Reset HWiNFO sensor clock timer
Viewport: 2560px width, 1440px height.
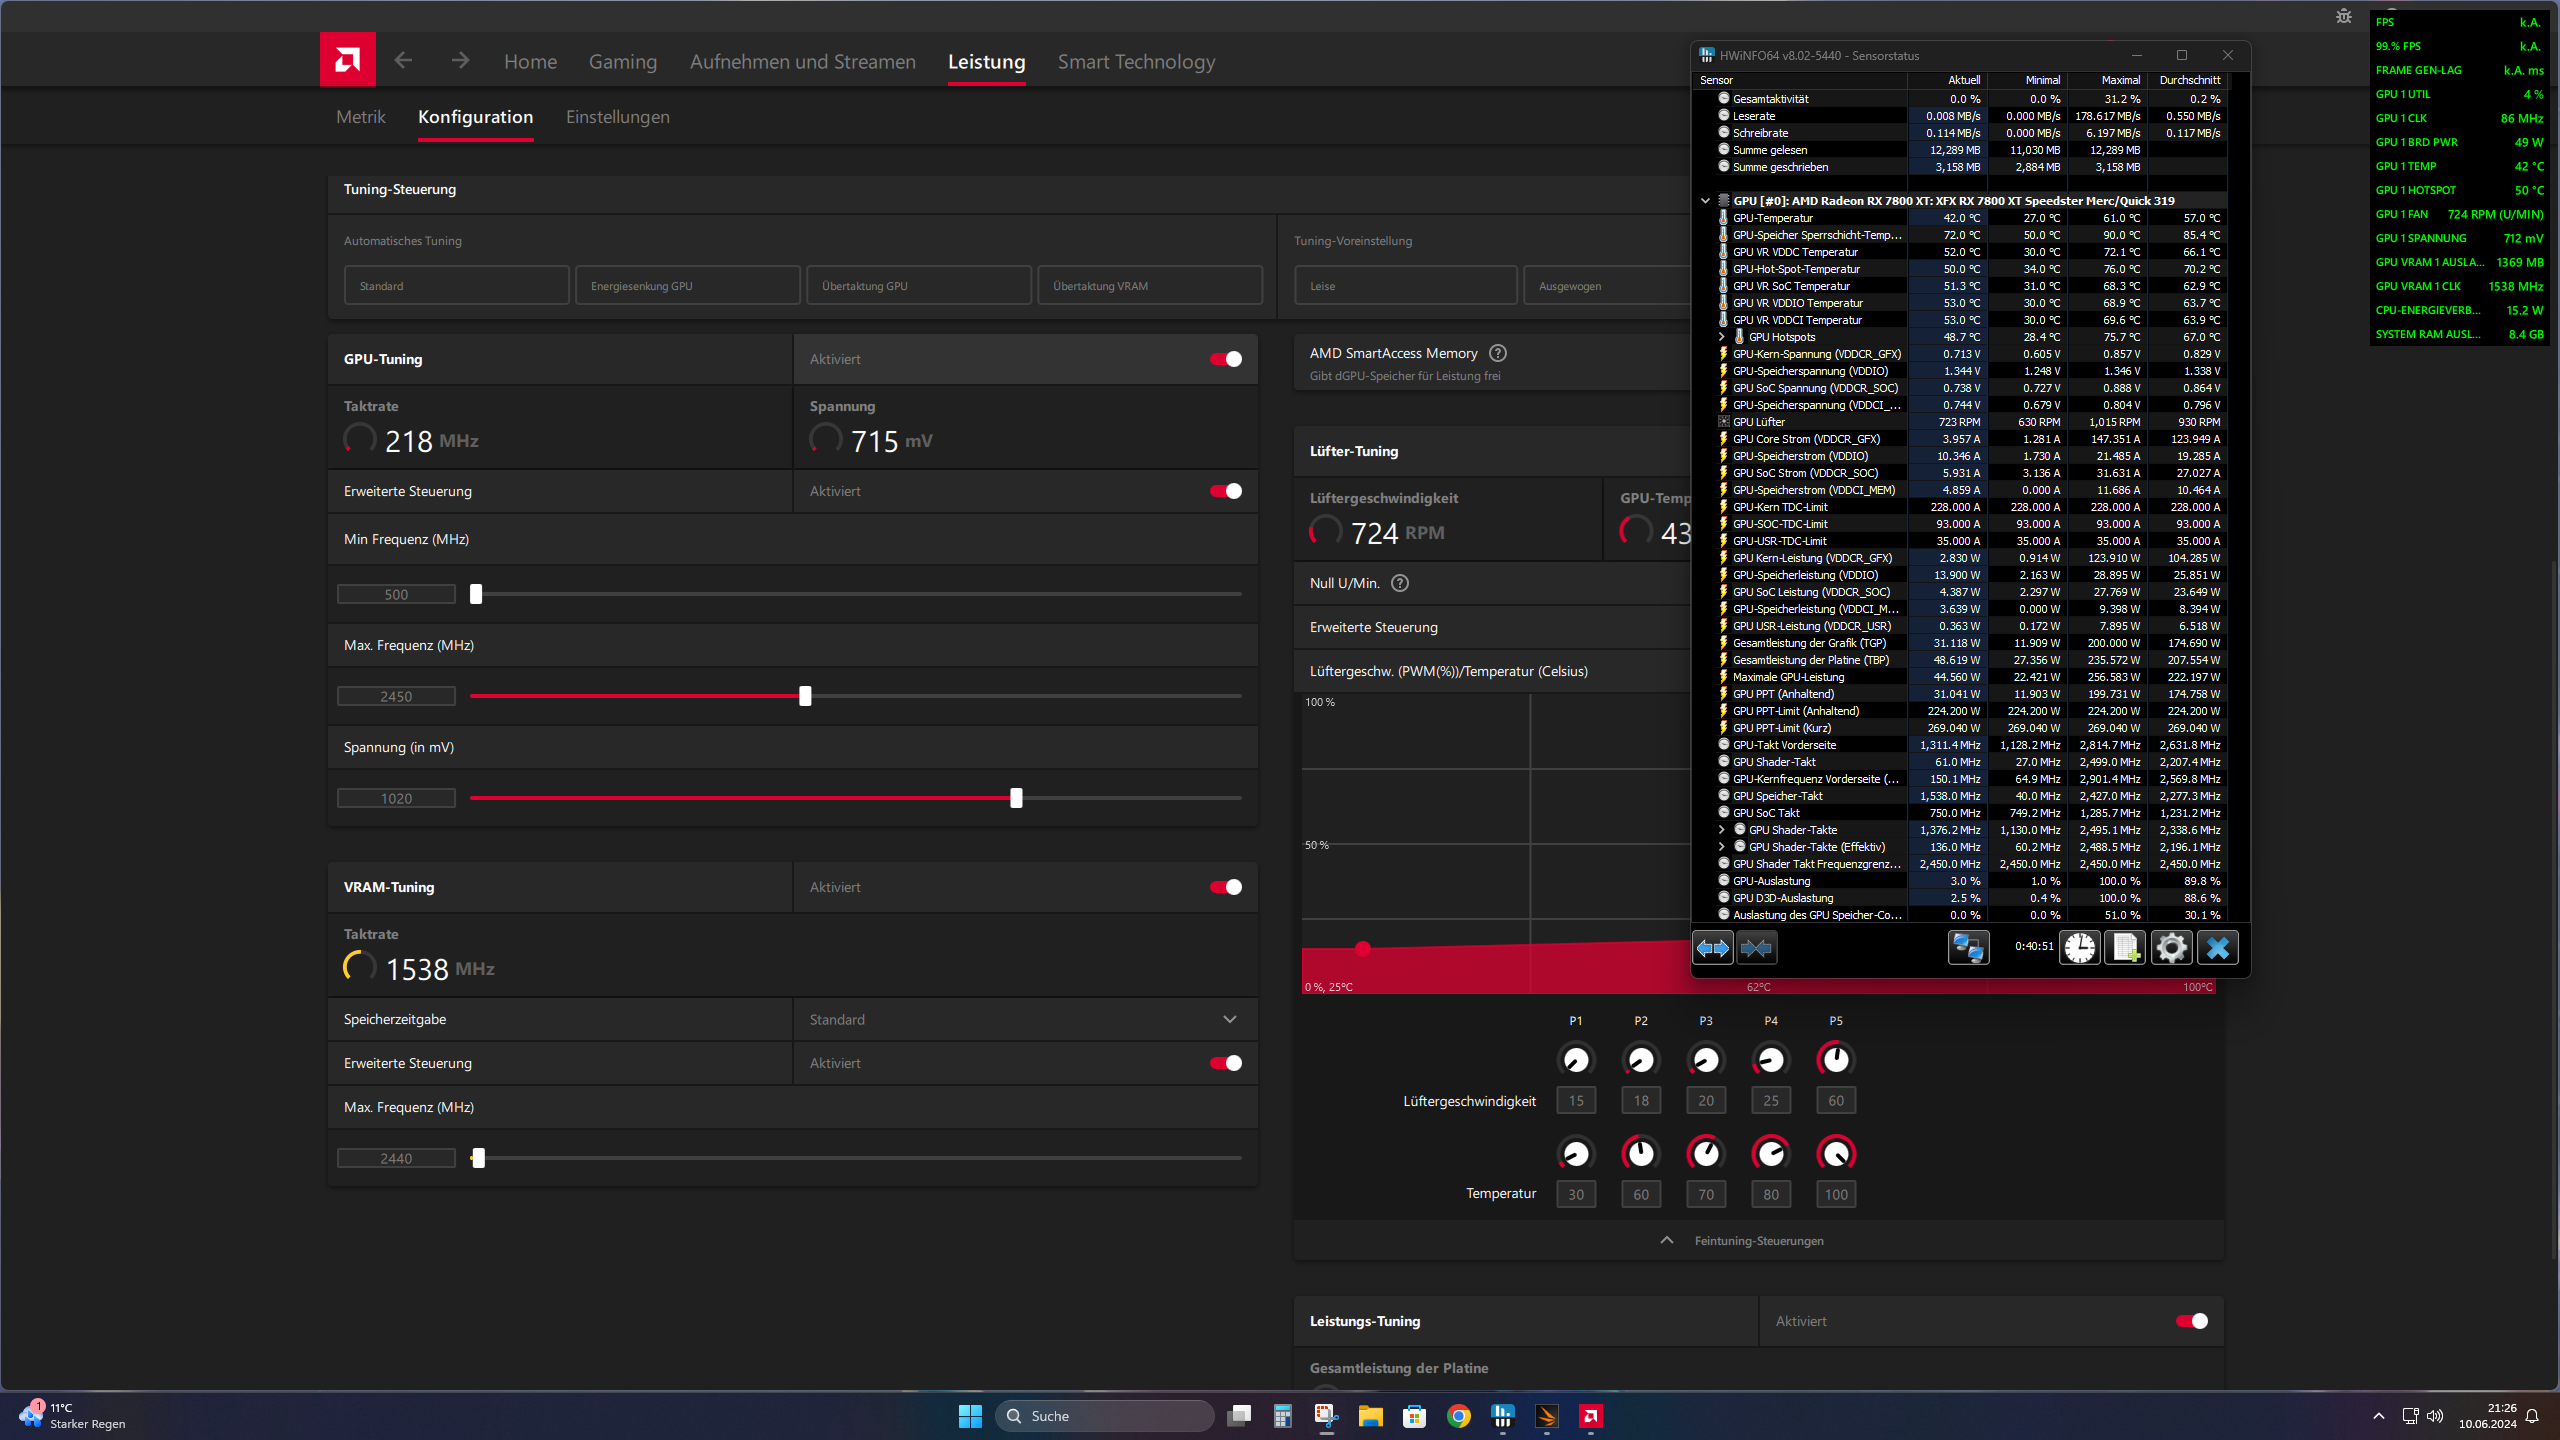pos(2080,947)
